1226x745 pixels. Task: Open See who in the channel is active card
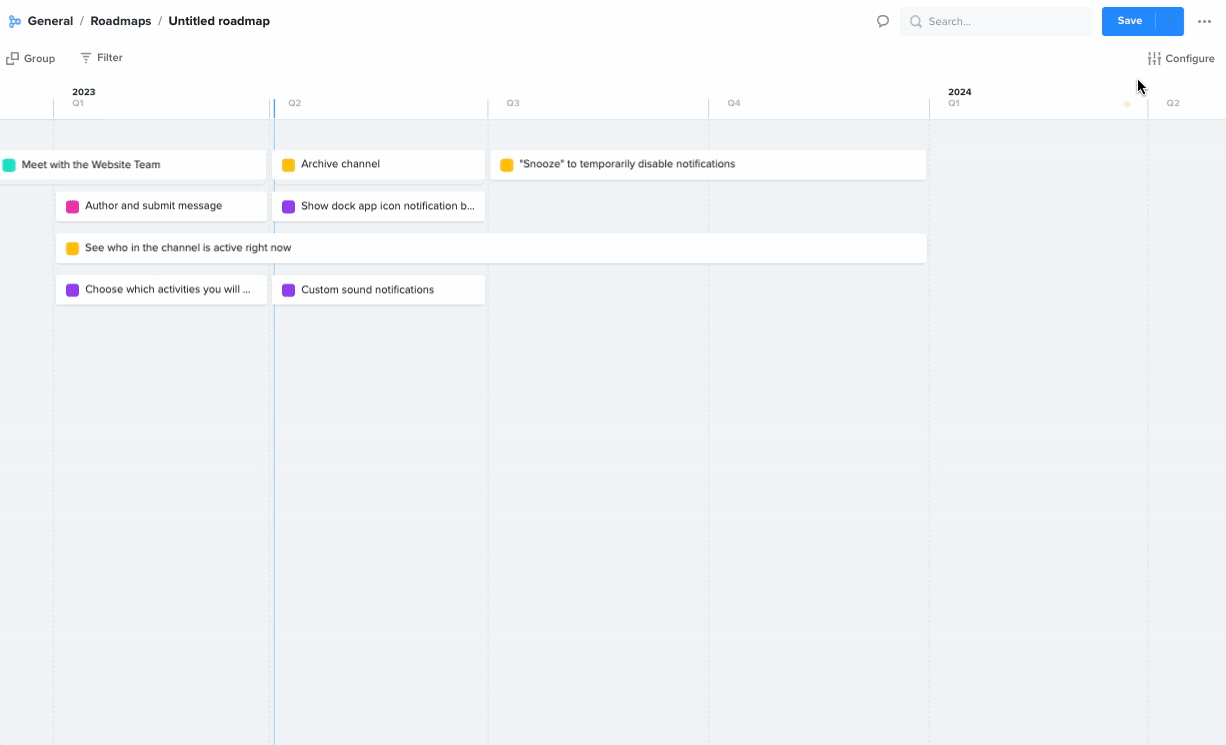tap(492, 248)
